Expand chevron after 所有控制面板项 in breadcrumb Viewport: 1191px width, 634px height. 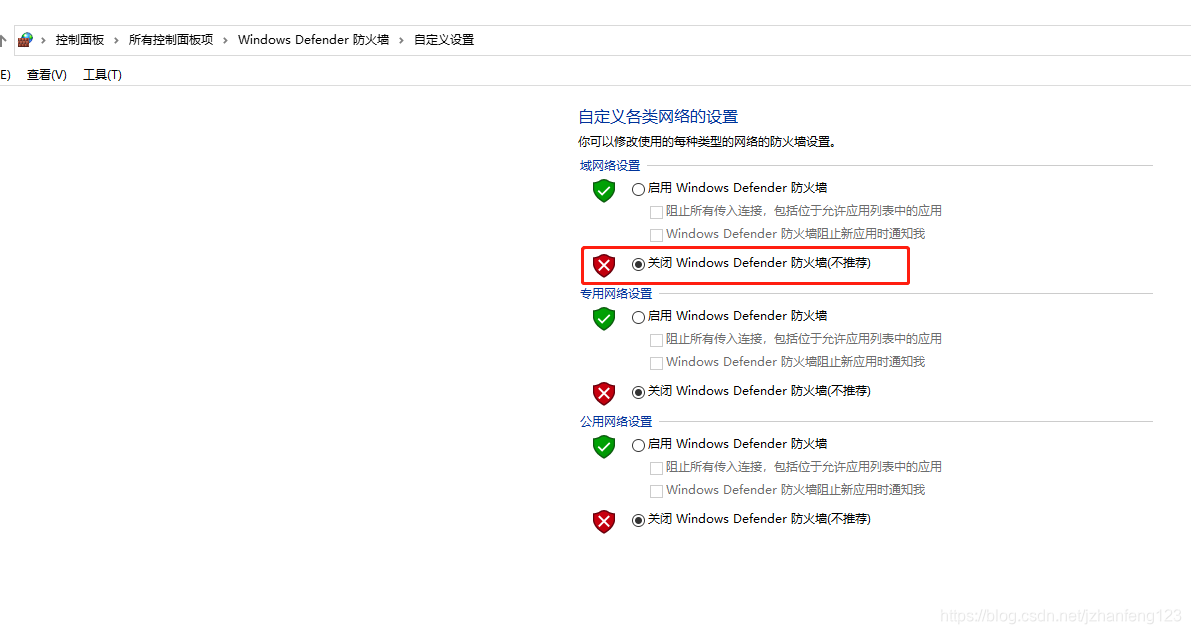pos(225,40)
